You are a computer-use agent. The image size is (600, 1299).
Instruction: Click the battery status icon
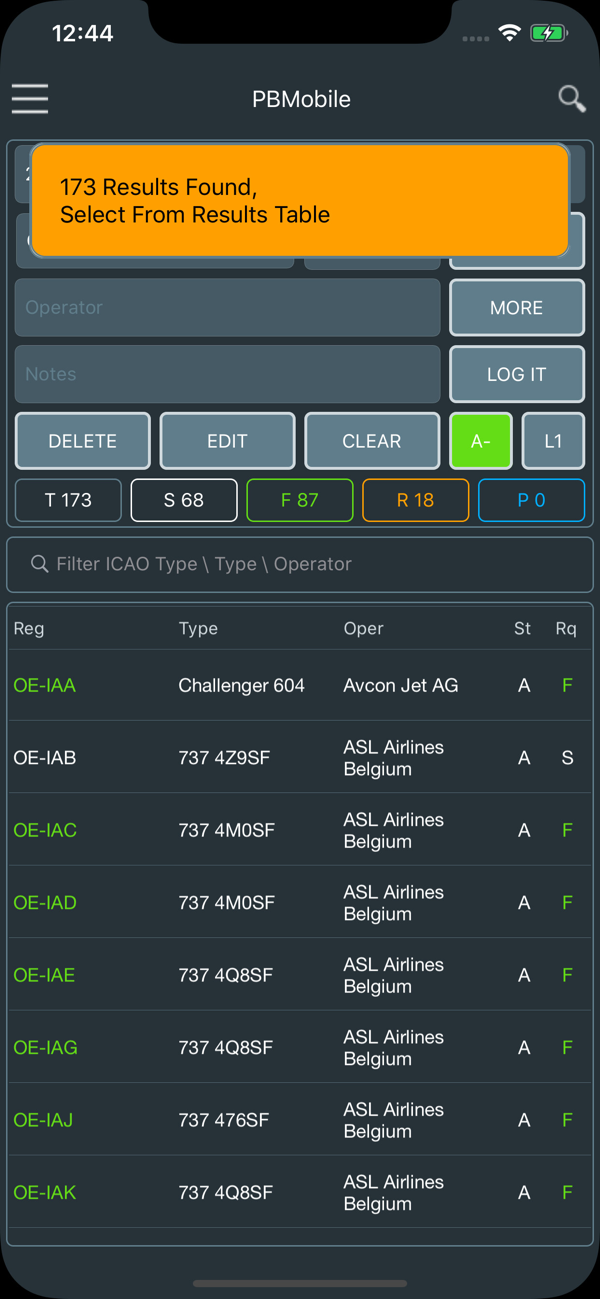[x=549, y=33]
